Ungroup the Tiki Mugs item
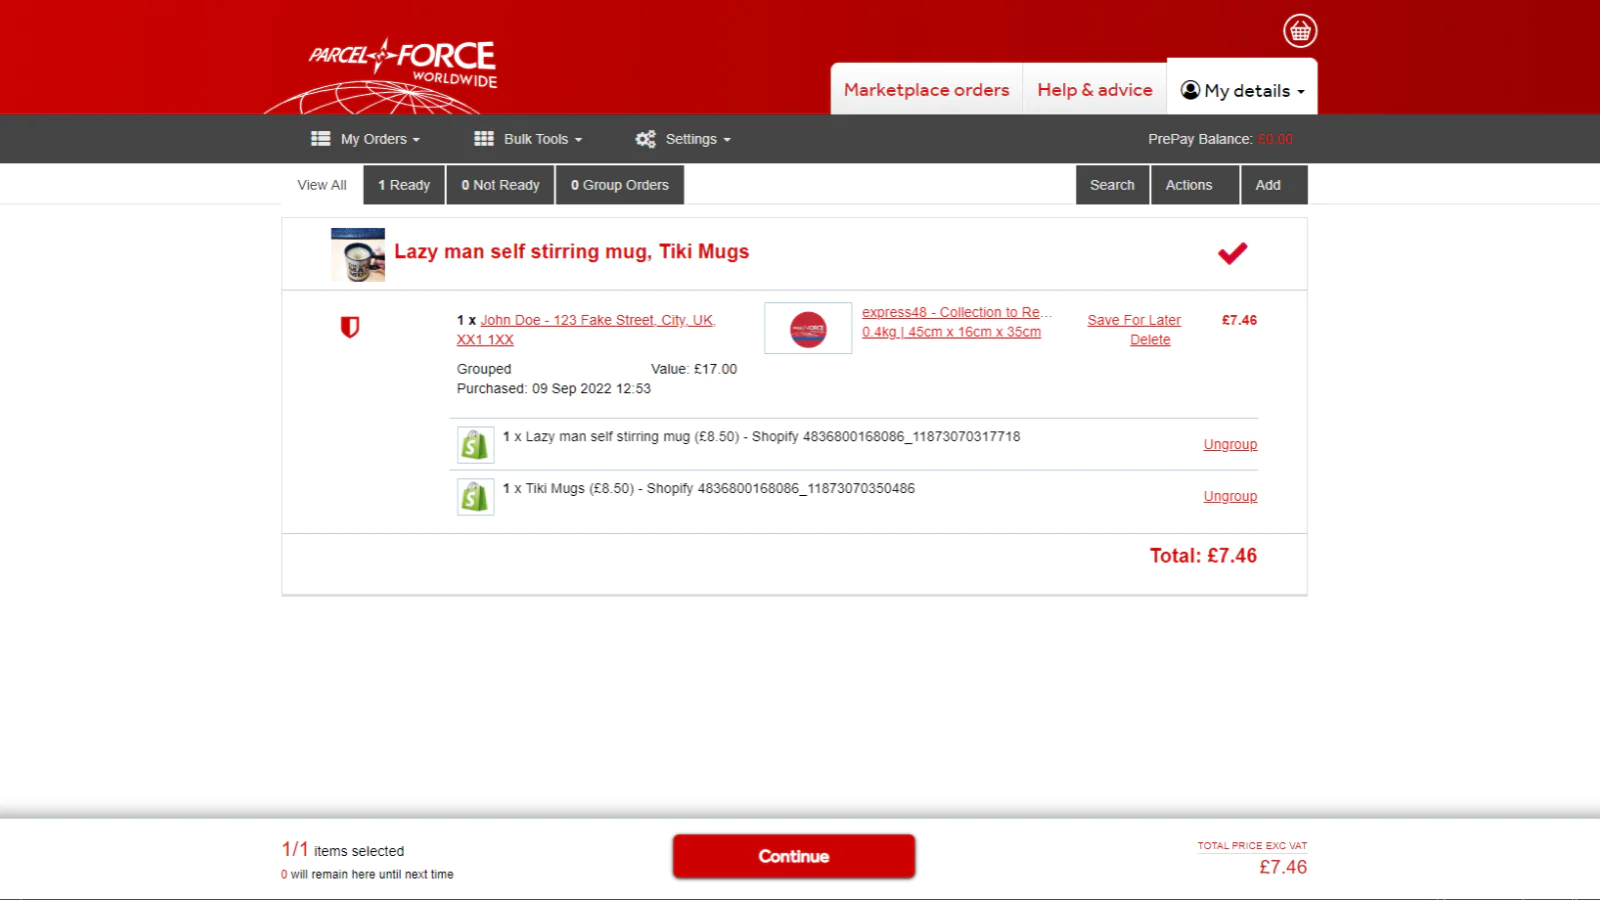 click(1230, 496)
